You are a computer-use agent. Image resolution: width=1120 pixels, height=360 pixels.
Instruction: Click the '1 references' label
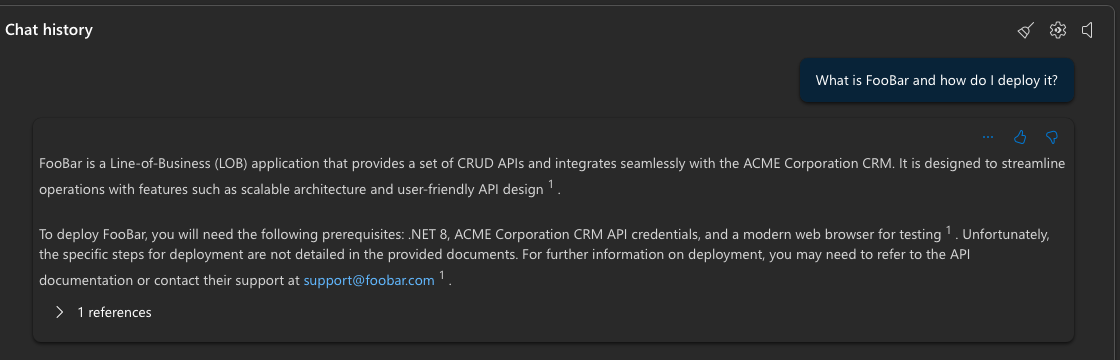click(114, 312)
